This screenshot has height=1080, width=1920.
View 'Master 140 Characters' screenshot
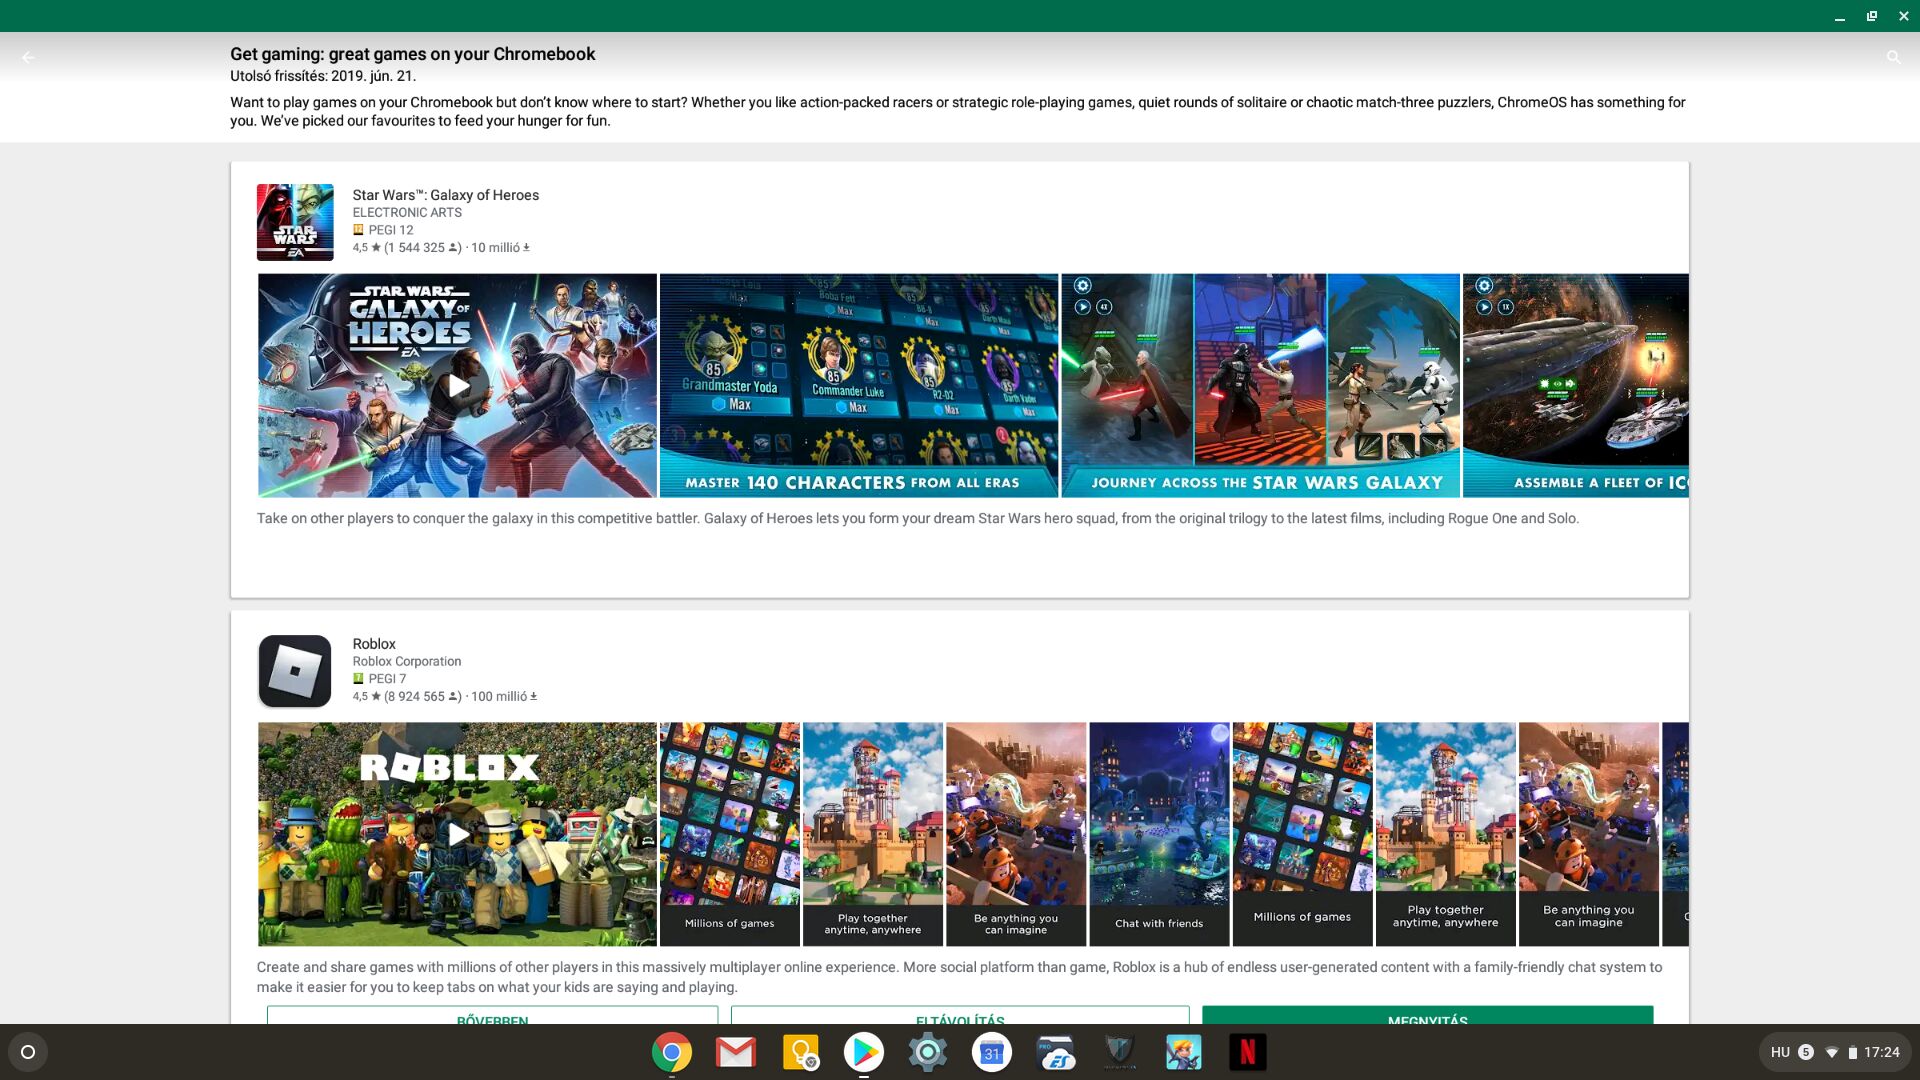coord(859,386)
